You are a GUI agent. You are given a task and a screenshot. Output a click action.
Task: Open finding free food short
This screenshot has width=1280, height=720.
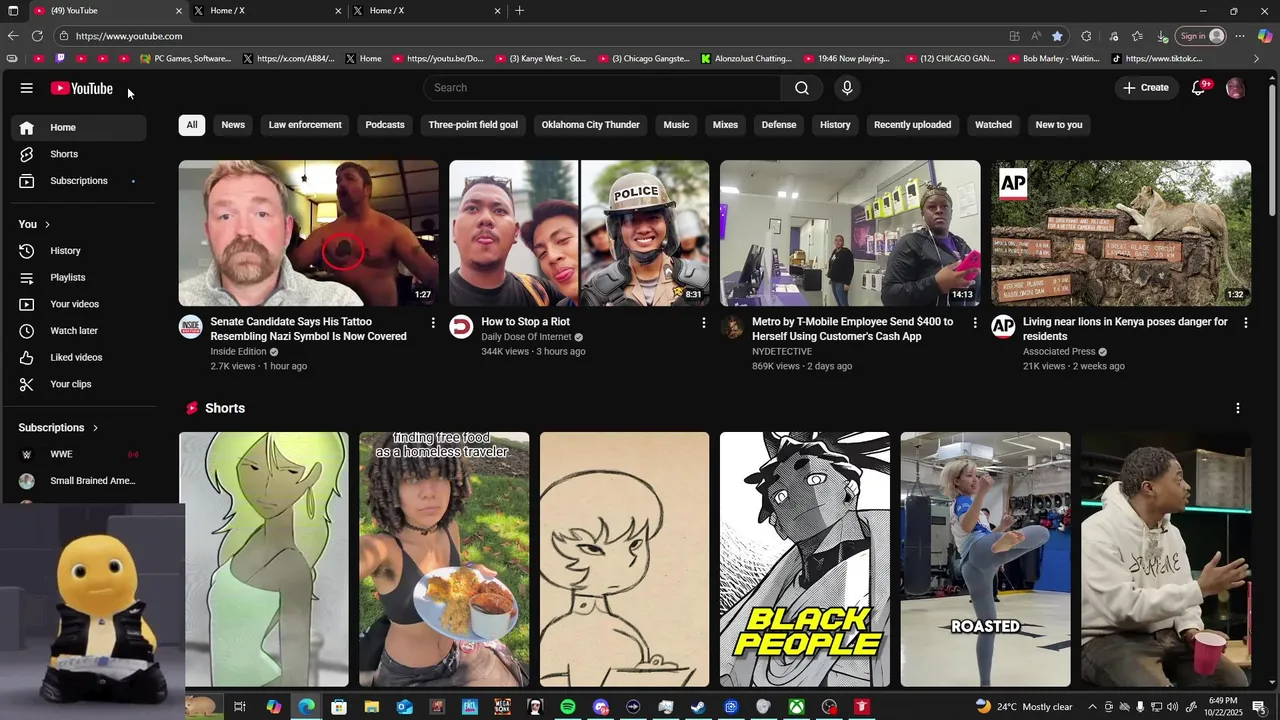(x=444, y=559)
